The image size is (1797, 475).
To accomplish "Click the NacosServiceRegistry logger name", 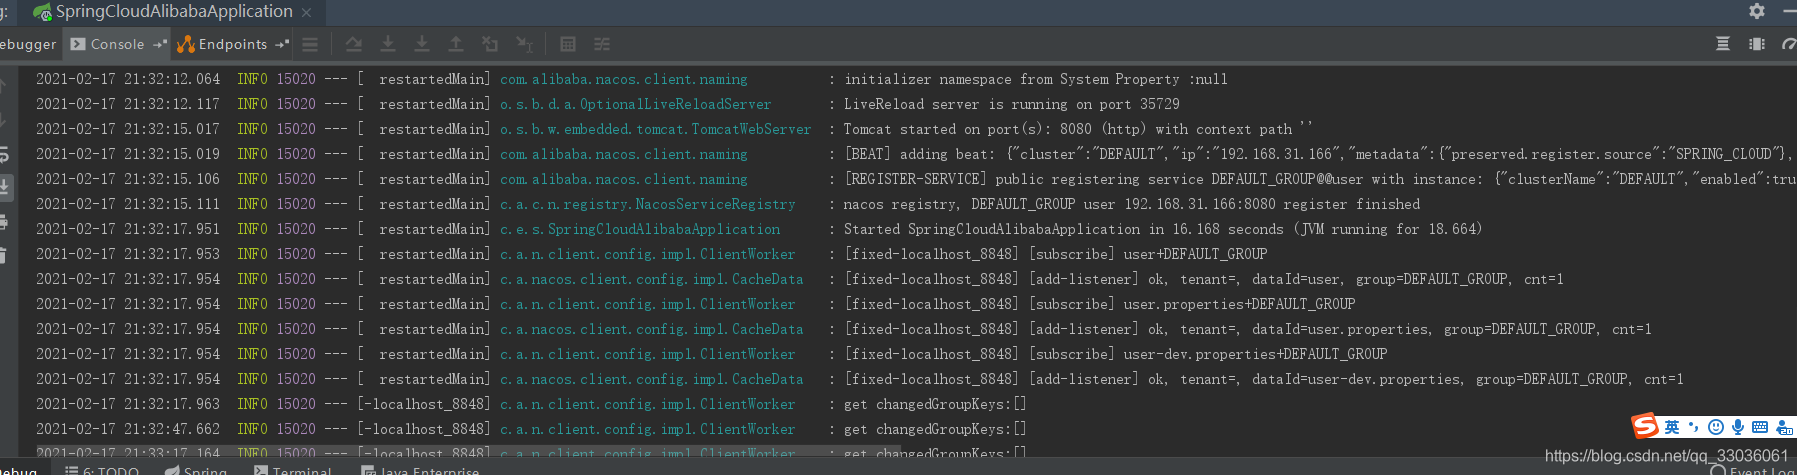I will pyautogui.click(x=647, y=204).
